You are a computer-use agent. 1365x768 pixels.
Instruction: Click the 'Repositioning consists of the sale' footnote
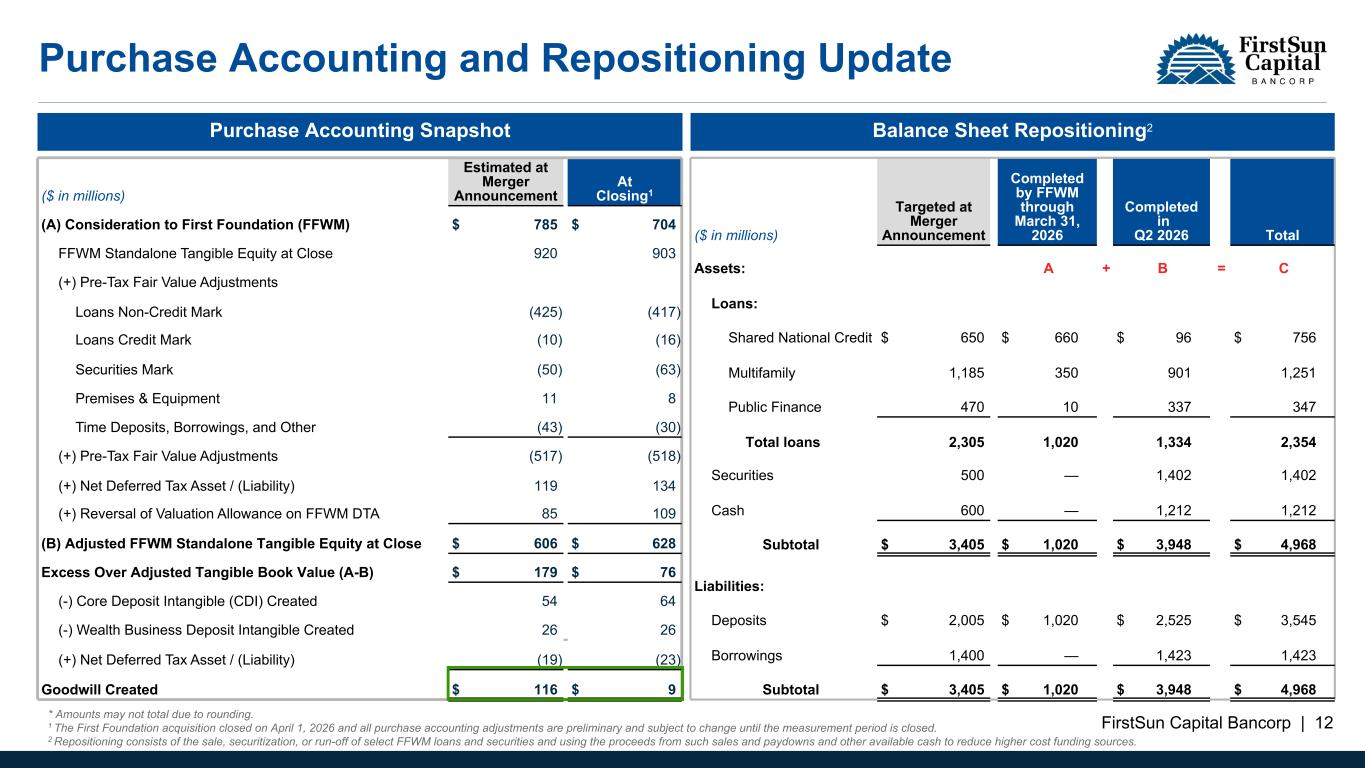click(x=591, y=742)
